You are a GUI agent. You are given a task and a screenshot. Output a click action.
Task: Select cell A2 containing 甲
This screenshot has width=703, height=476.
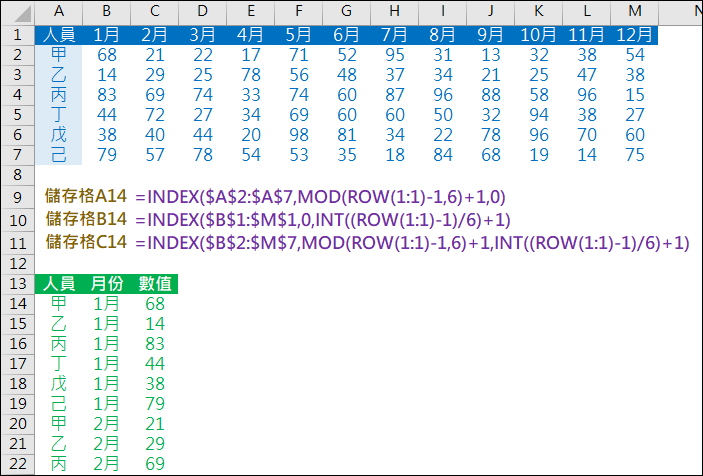tap(59, 55)
